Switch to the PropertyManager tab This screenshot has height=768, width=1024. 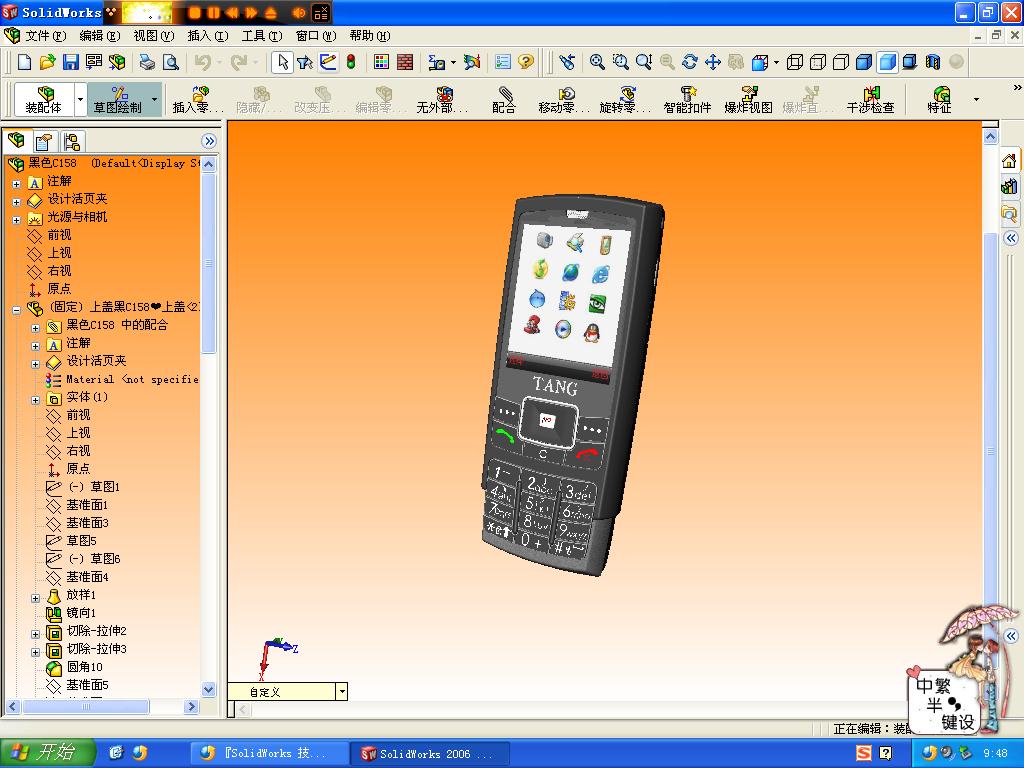(x=44, y=142)
